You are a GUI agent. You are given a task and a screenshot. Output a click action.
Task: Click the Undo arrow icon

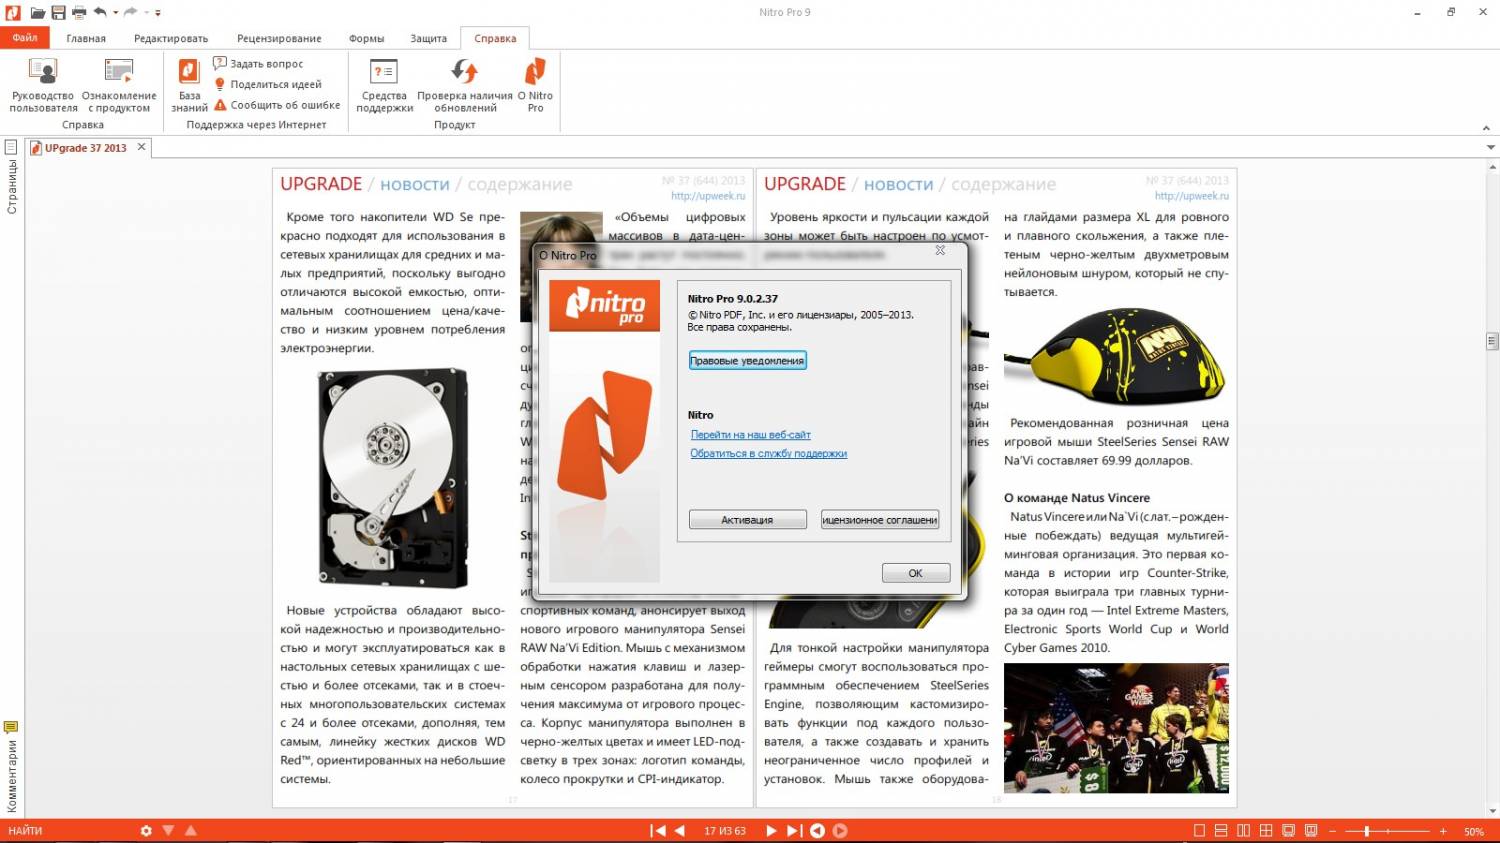point(100,13)
